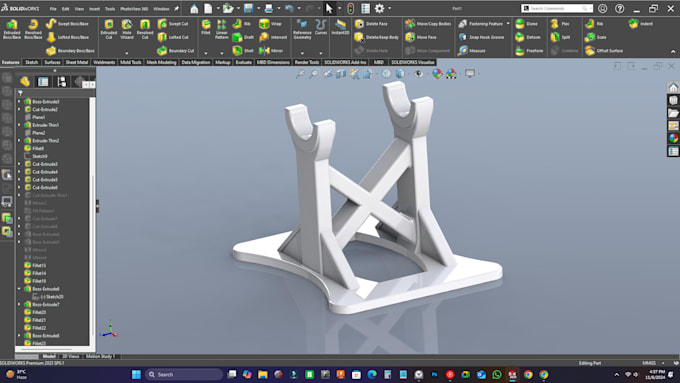The height and width of the screenshot is (383, 680).
Task: Open the Save dropdown arrow
Action: tap(258, 8)
